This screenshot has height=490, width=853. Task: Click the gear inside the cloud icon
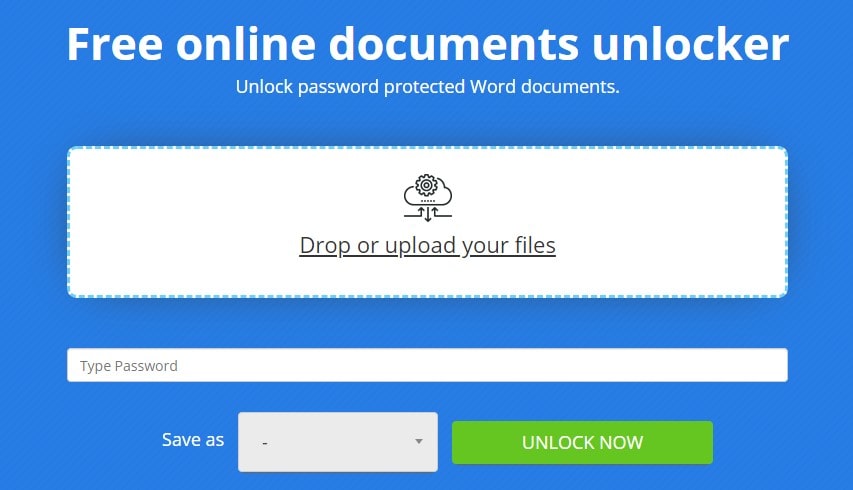[x=426, y=185]
